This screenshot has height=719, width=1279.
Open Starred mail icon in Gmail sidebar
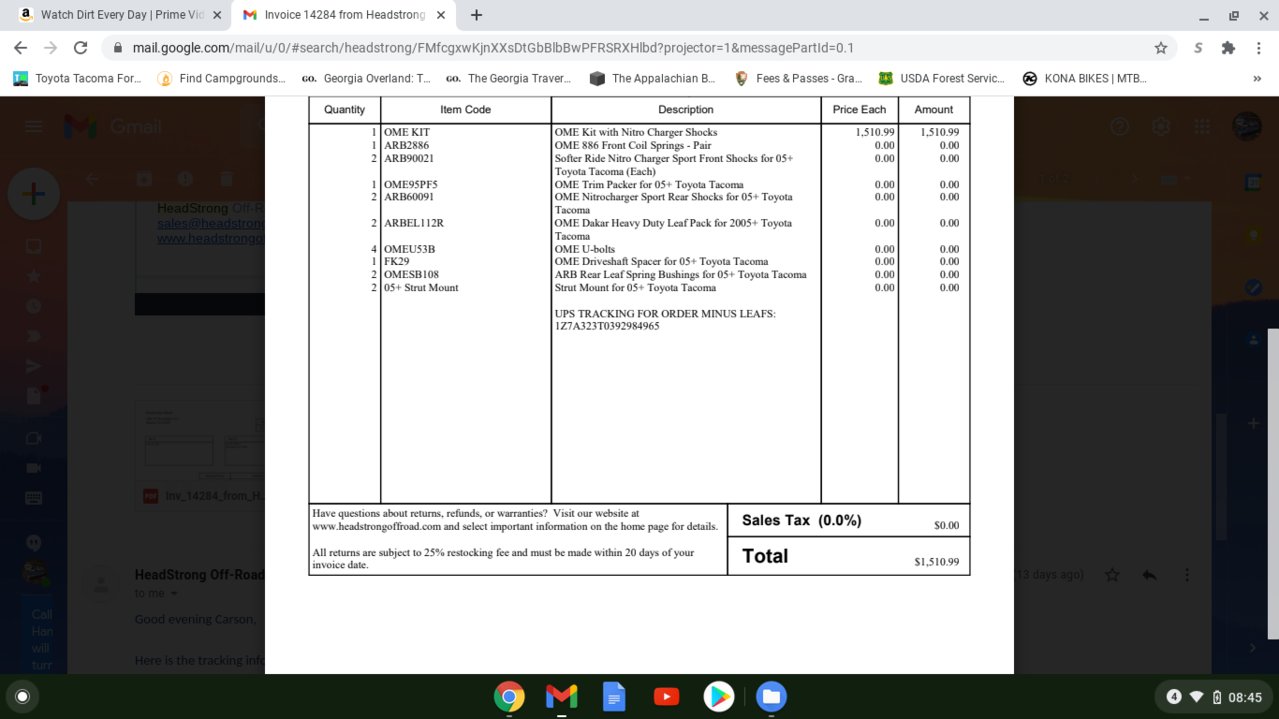(33, 276)
